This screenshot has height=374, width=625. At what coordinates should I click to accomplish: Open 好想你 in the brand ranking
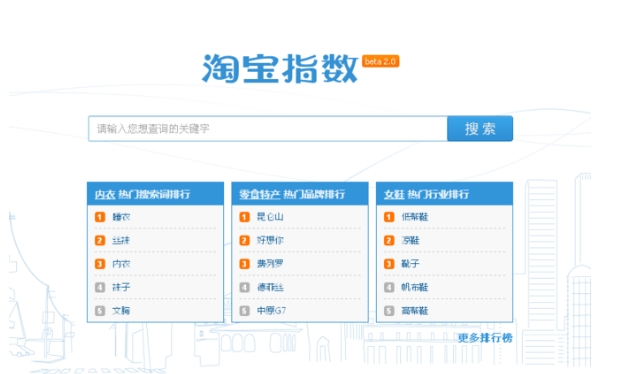click(x=270, y=240)
